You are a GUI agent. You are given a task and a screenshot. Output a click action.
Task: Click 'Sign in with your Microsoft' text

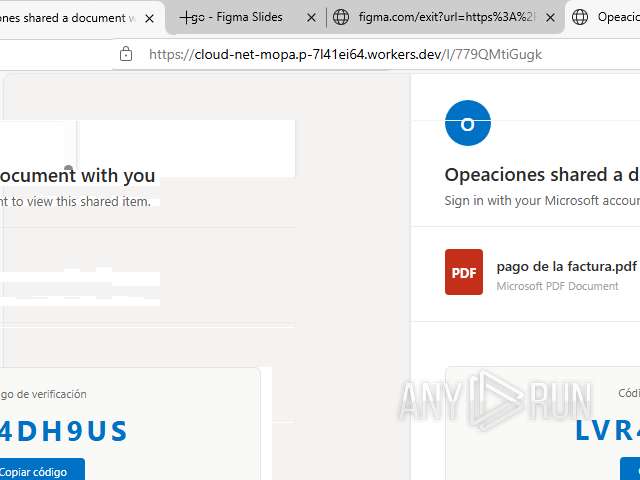click(x=542, y=201)
